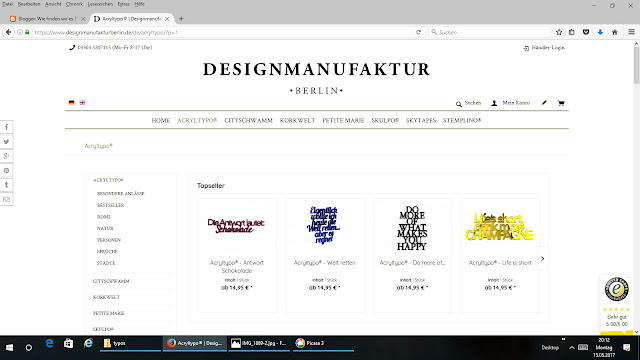The width and height of the screenshot is (640, 360).
Task: Open SKULPO navigation item
Action: point(385,120)
